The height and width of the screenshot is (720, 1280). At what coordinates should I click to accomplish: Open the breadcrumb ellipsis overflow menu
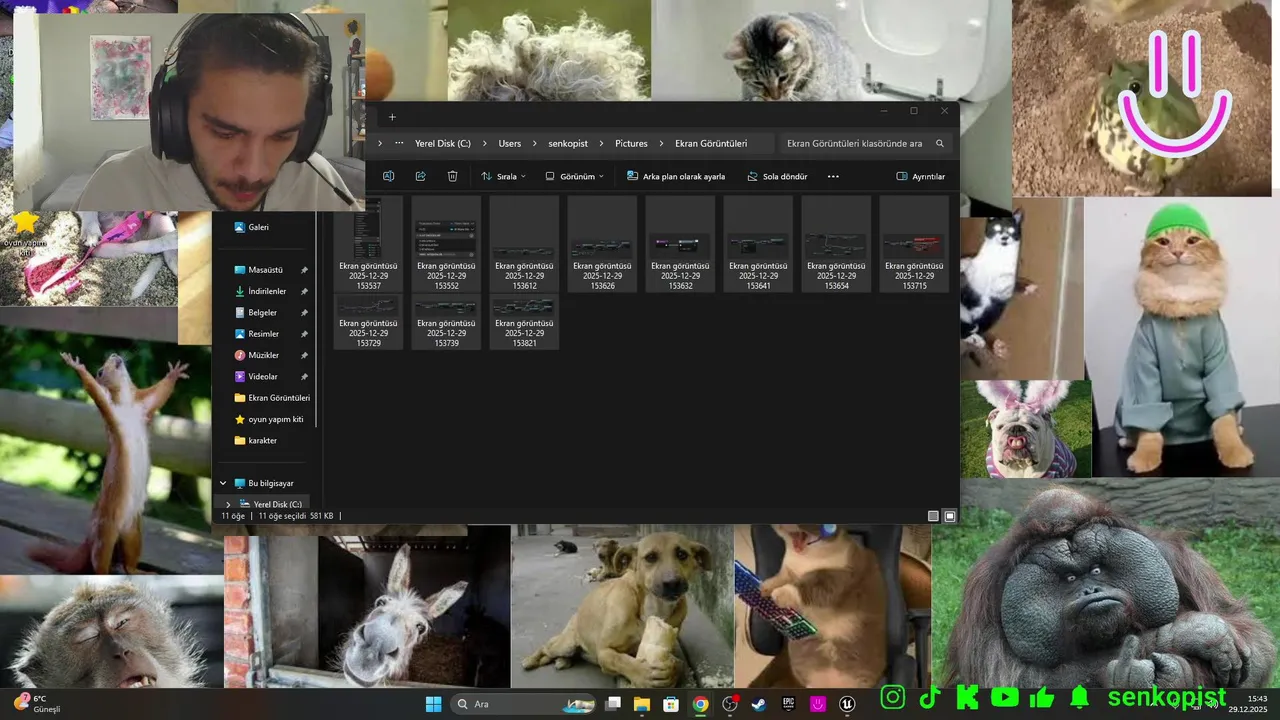click(399, 143)
